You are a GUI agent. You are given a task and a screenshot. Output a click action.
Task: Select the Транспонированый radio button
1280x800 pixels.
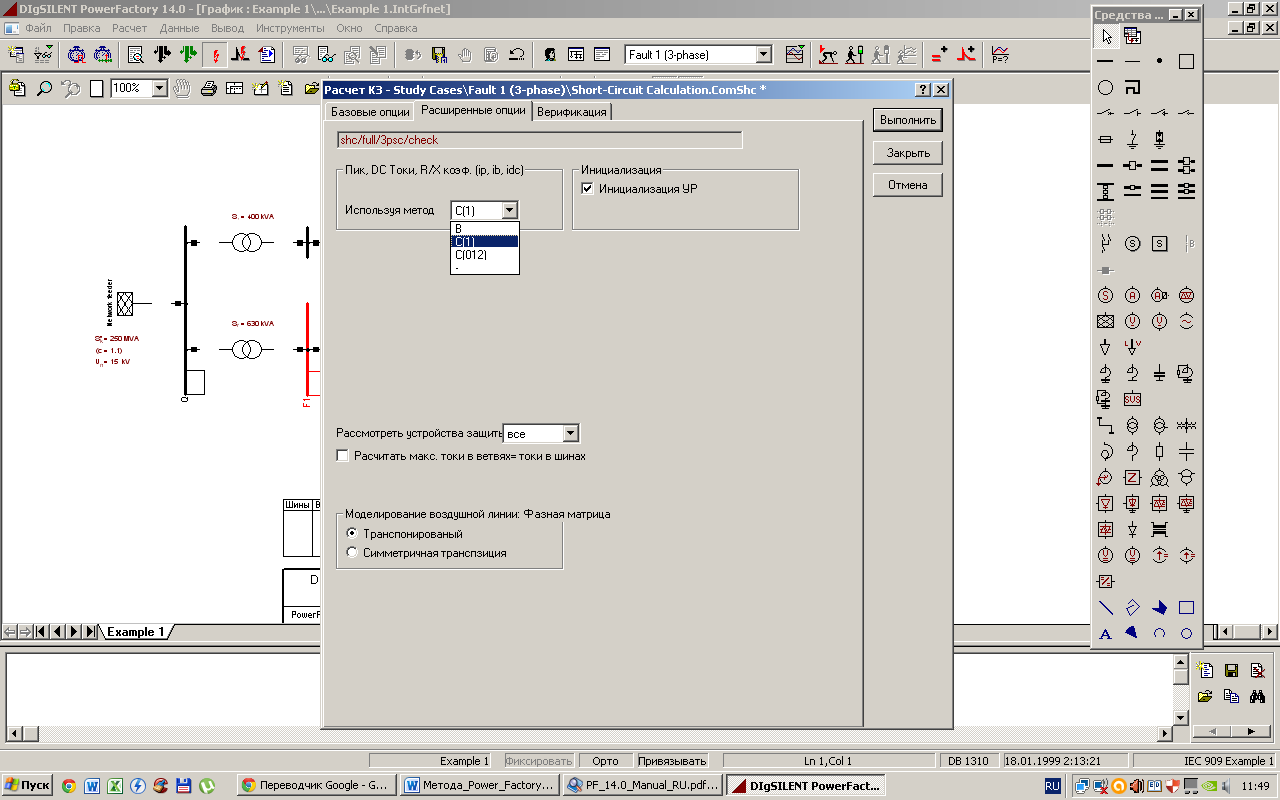pyautogui.click(x=351, y=534)
